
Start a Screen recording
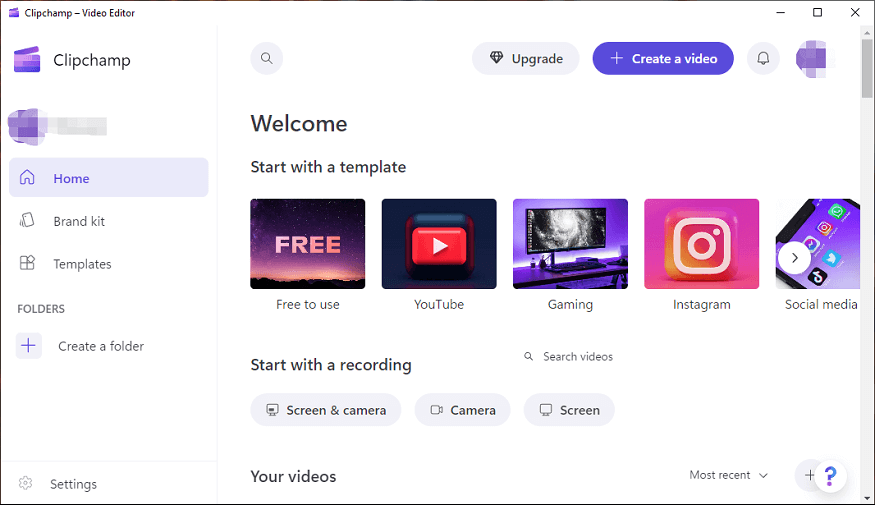point(569,410)
